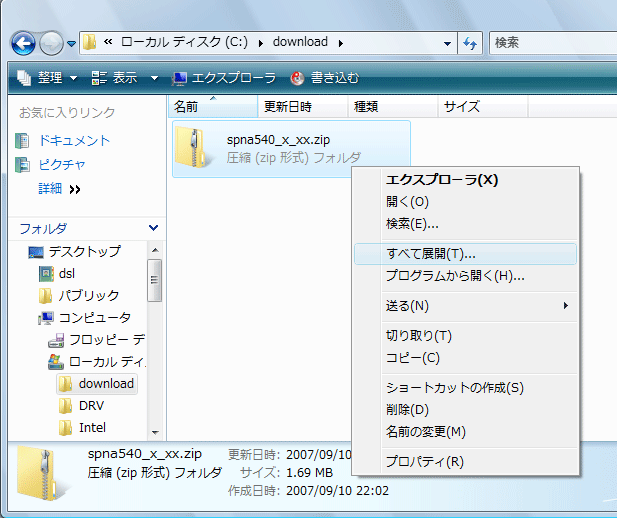The width and height of the screenshot is (617, 518).
Task: Click the ピクチャ icon in favorites
Action: (22, 165)
